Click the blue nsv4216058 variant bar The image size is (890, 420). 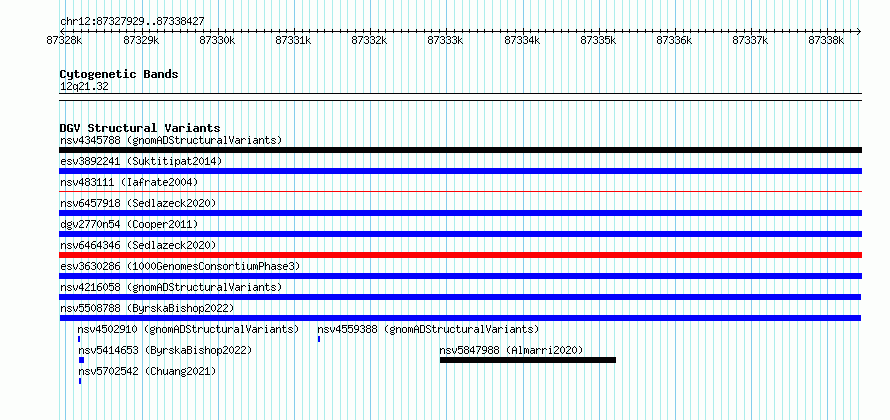pos(460,297)
